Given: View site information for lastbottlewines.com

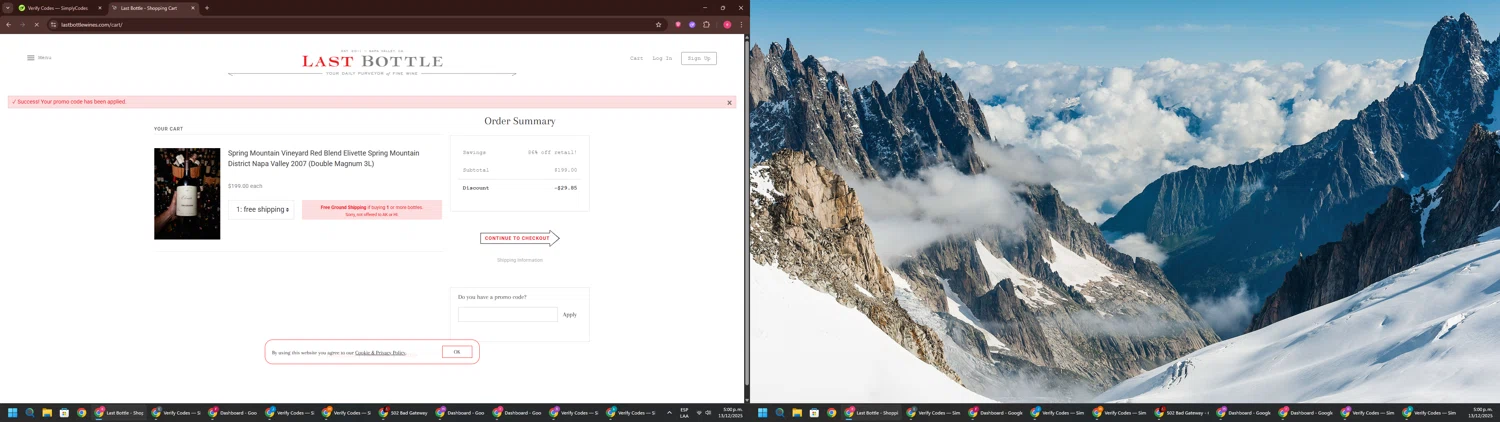Looking at the screenshot, I should point(53,24).
